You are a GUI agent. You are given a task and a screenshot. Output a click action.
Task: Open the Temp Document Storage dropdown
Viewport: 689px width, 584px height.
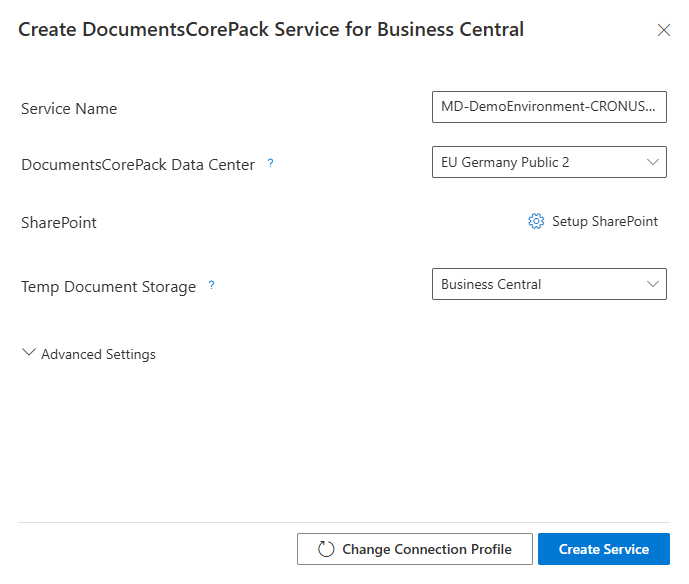[549, 284]
